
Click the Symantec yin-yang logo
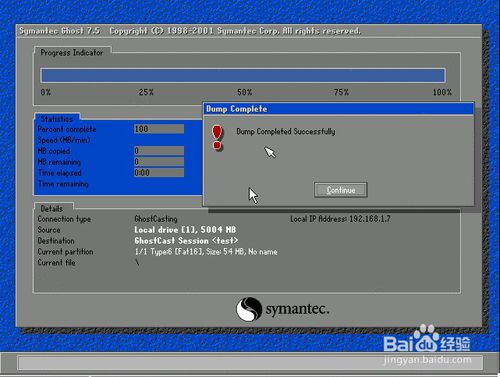click(249, 309)
